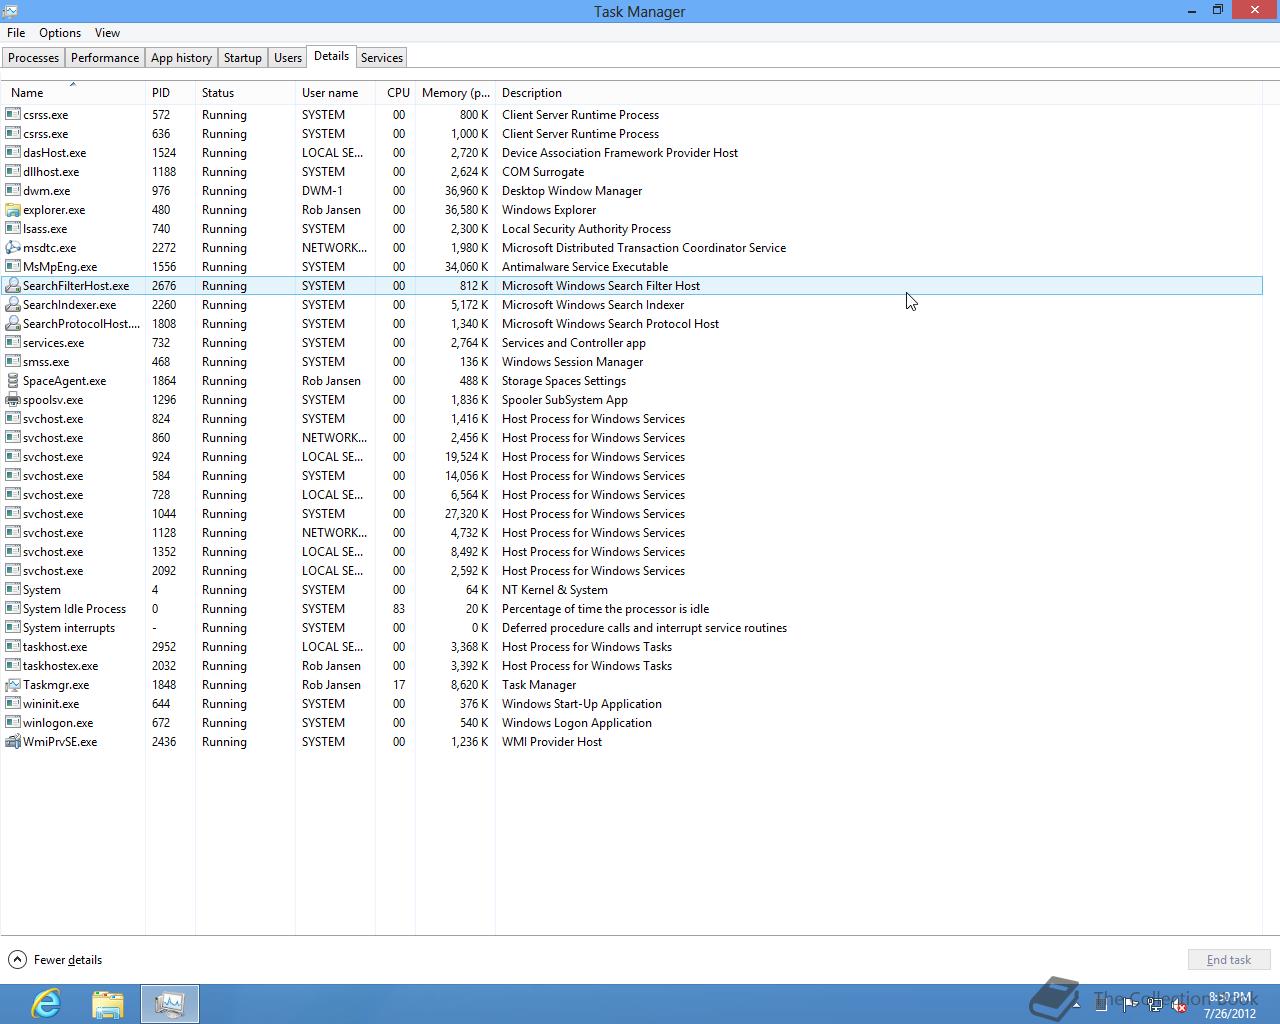The width and height of the screenshot is (1280, 1024).
Task: Click the muted volume tray icon
Action: pyautogui.click(x=1177, y=1005)
